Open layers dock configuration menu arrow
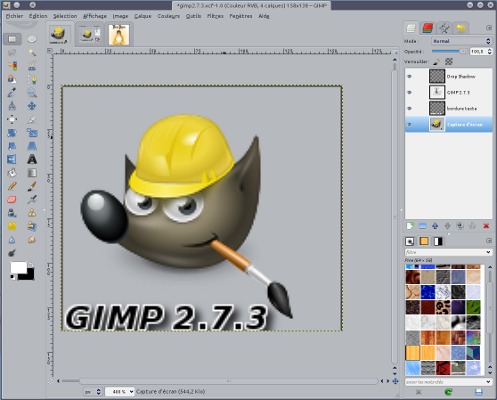Image resolution: width=497 pixels, height=400 pixels. (x=489, y=28)
